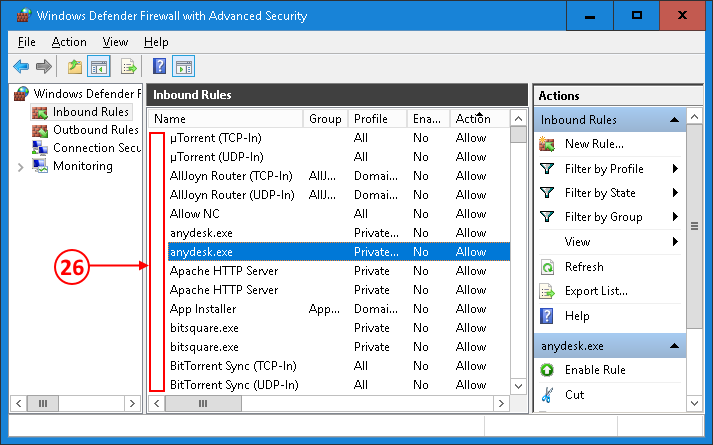Expand the Monitoring tree node
The width and height of the screenshot is (713, 445).
pos(20,167)
